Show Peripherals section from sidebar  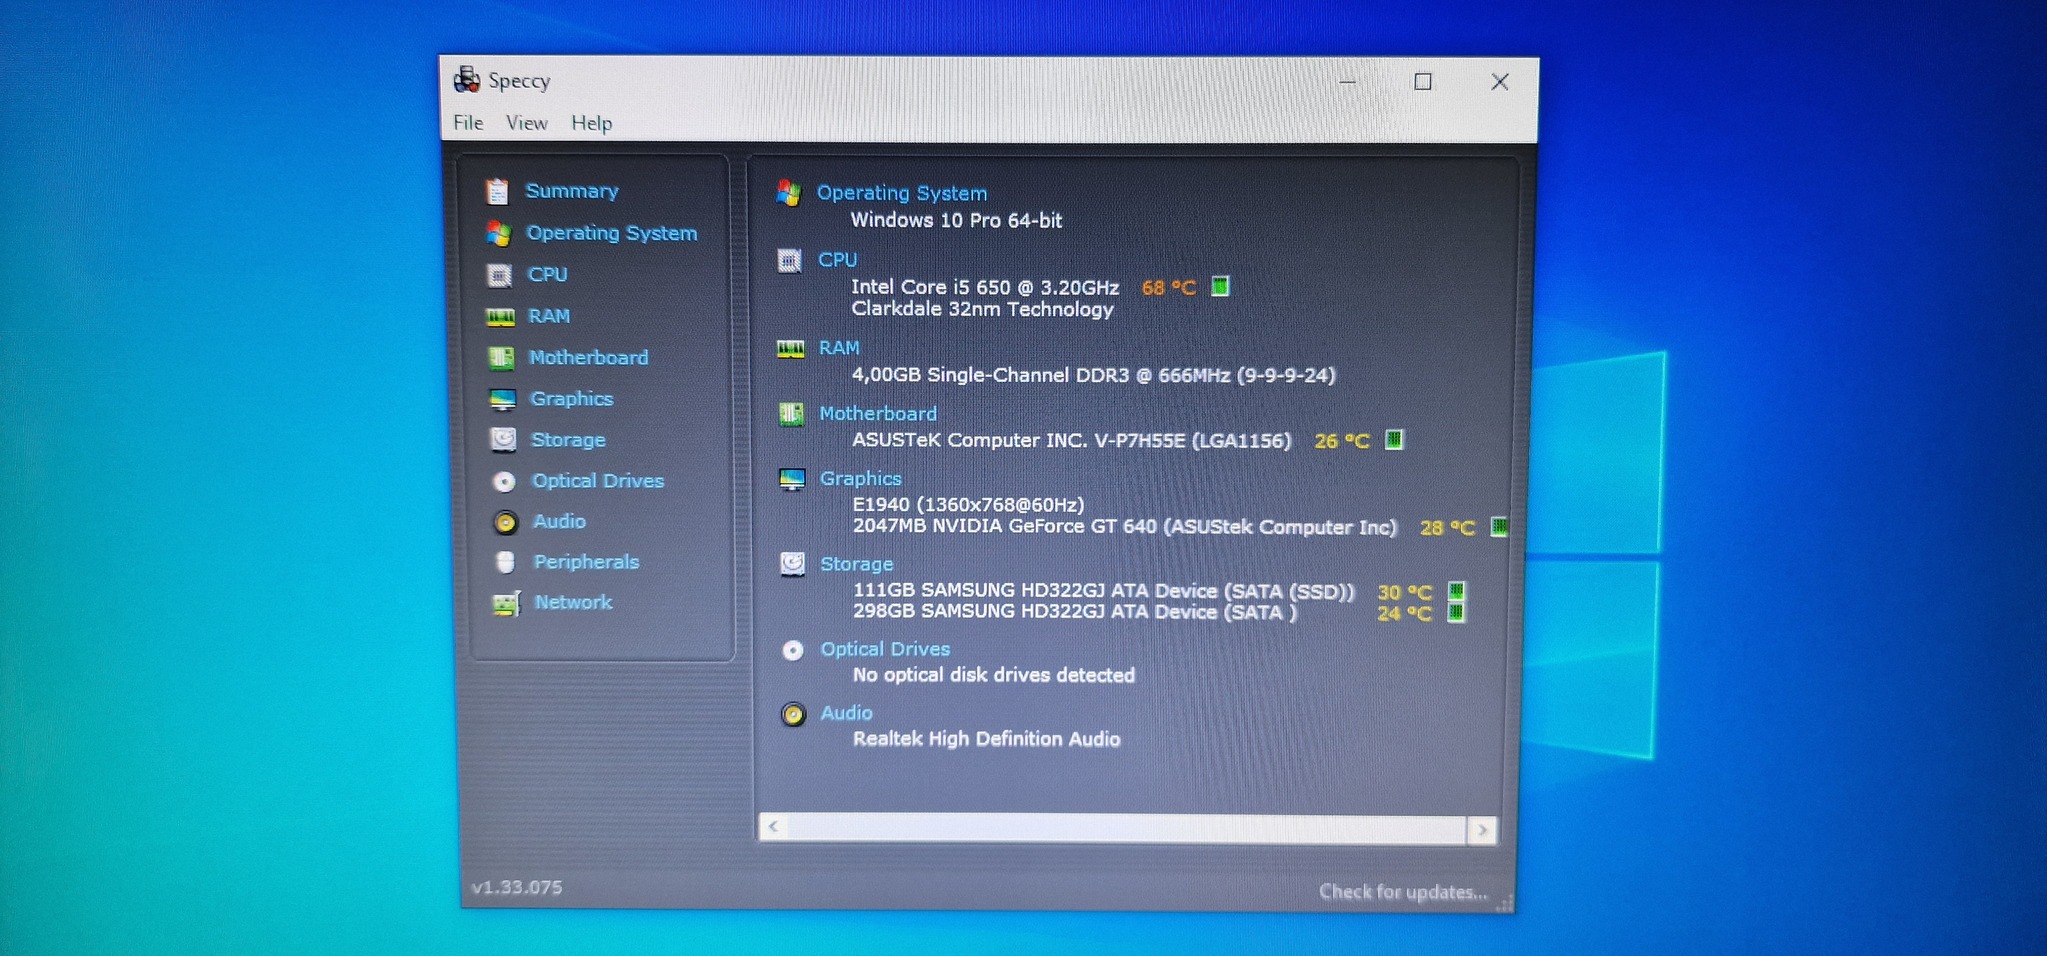pyautogui.click(x=586, y=562)
